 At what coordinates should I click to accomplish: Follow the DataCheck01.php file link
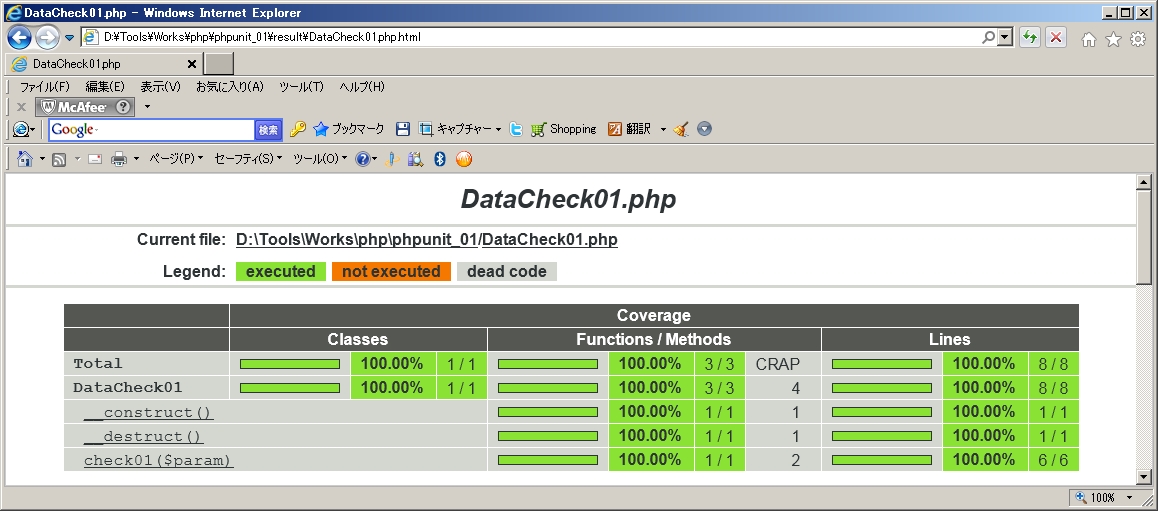549,240
